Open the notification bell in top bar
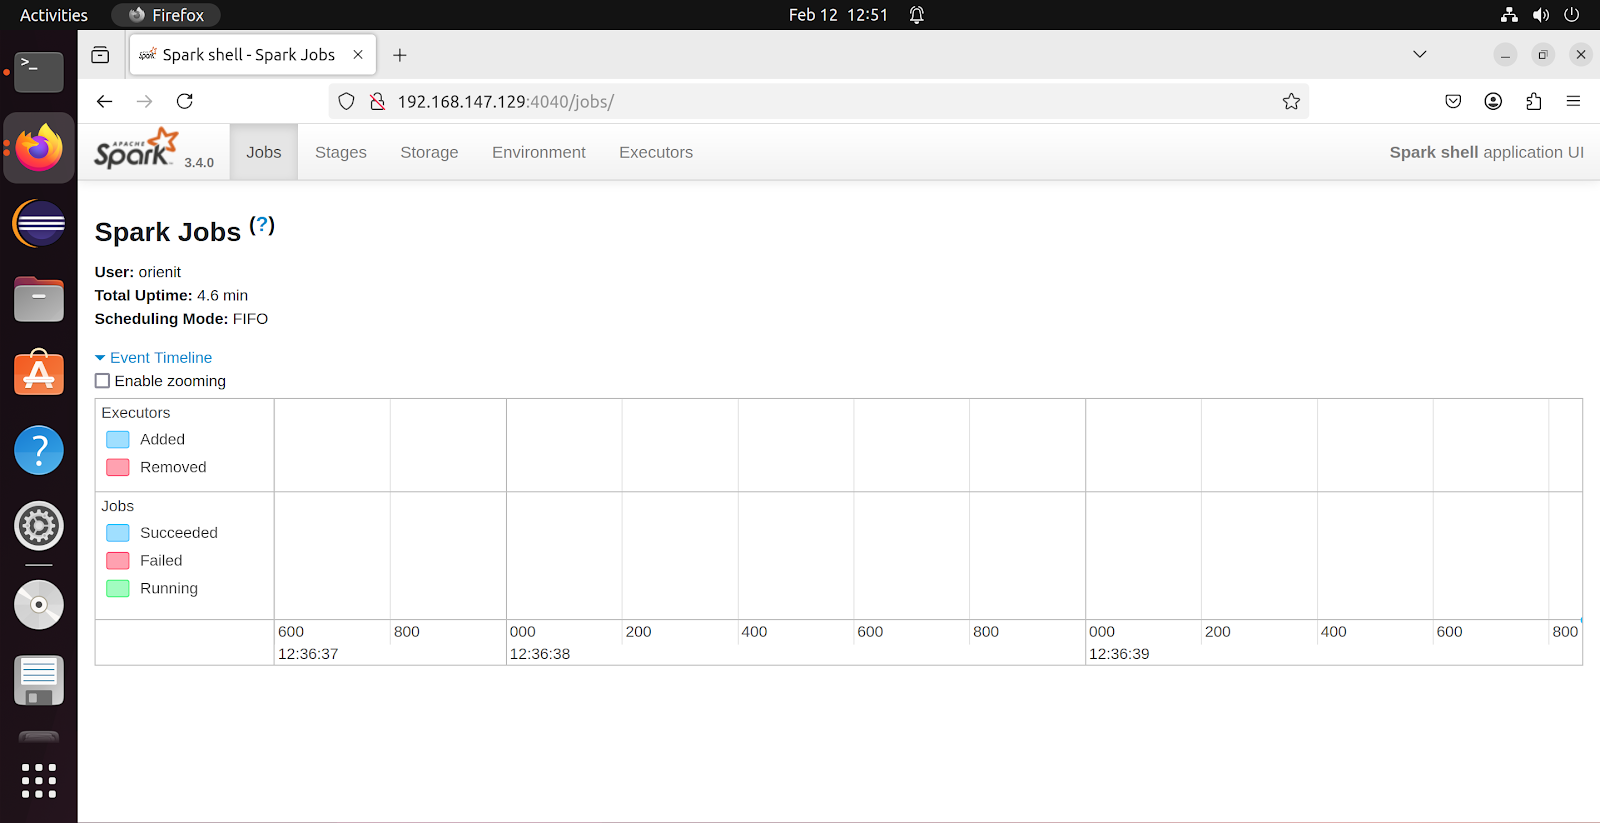Screen dimensions: 1600x823 [917, 15]
